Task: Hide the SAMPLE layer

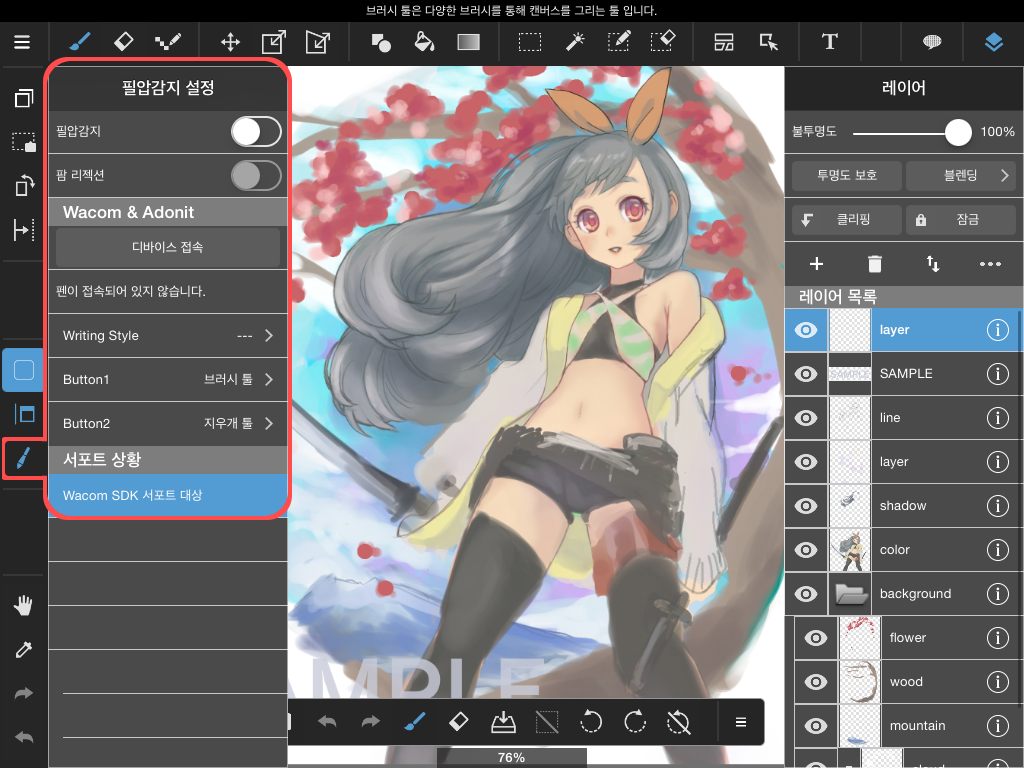Action: coord(806,374)
